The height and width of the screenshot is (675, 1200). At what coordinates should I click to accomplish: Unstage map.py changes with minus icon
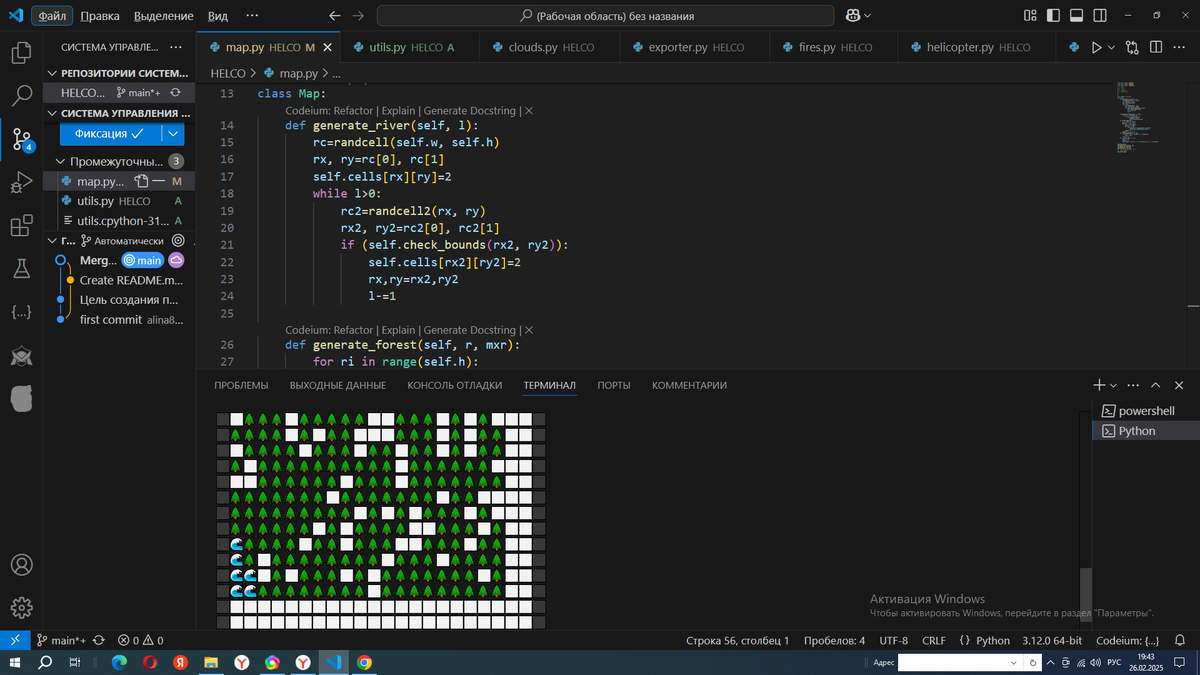tap(158, 182)
